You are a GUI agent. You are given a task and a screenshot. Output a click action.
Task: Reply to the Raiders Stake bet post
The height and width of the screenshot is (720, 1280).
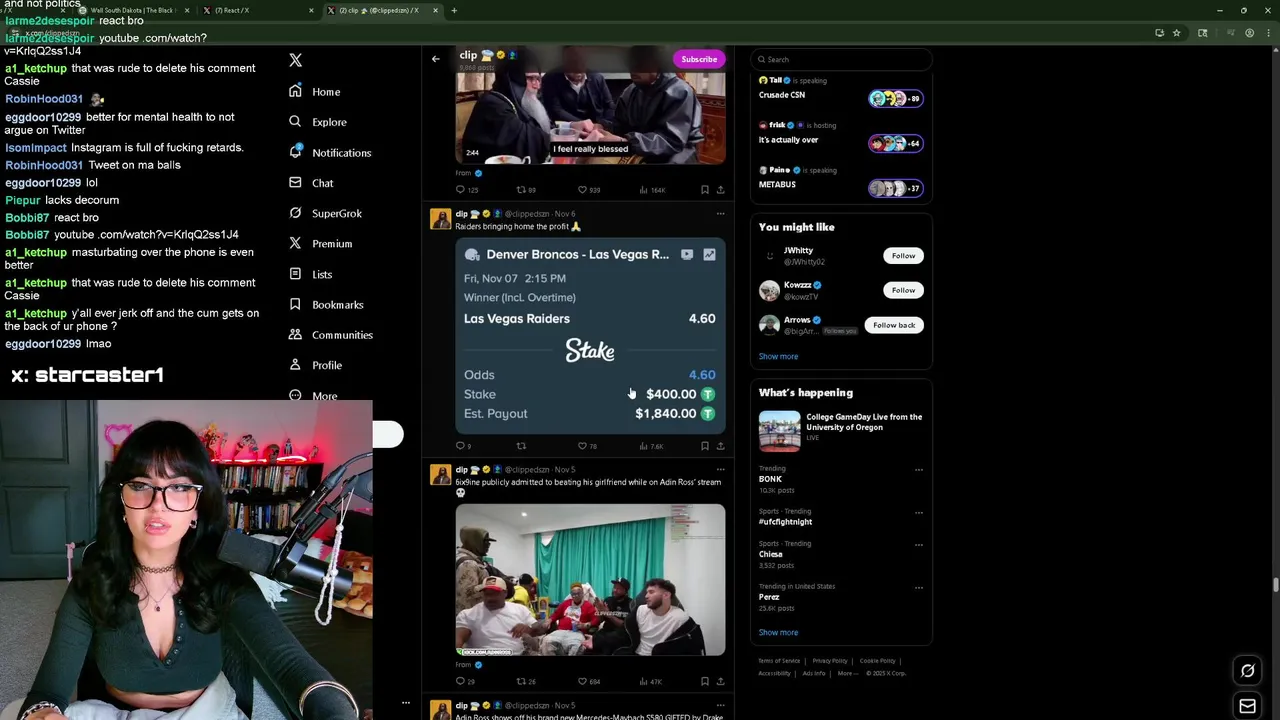point(463,446)
